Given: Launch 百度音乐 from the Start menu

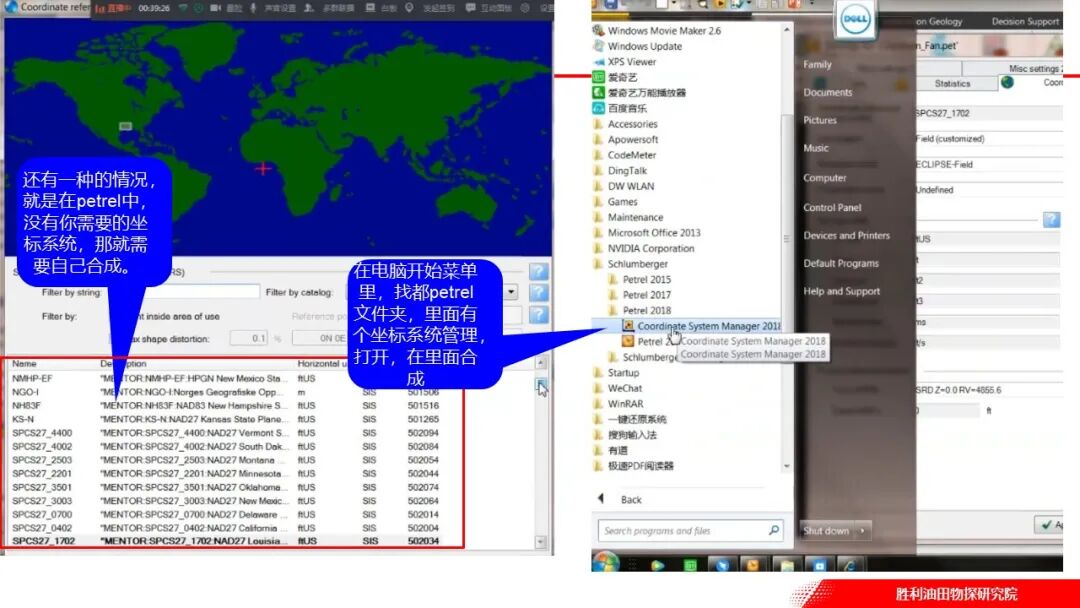Looking at the screenshot, I should 620,108.
